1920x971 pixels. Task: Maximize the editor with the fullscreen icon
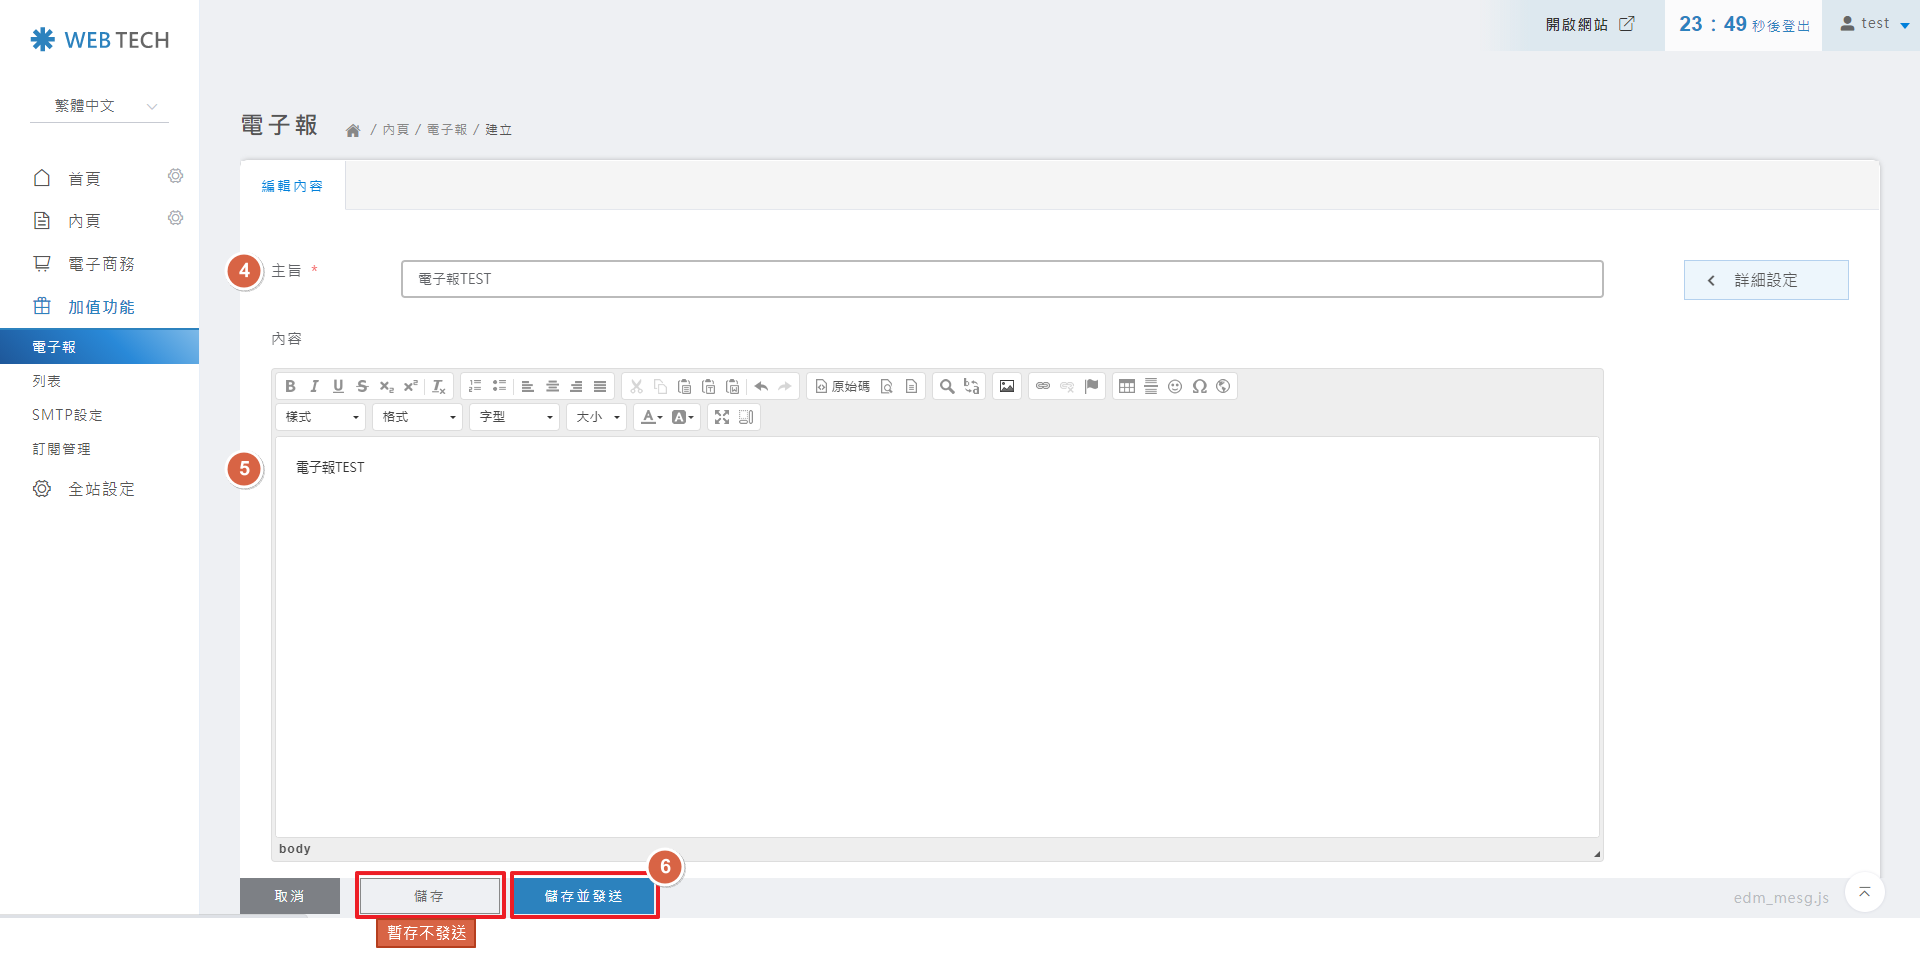pos(722,417)
